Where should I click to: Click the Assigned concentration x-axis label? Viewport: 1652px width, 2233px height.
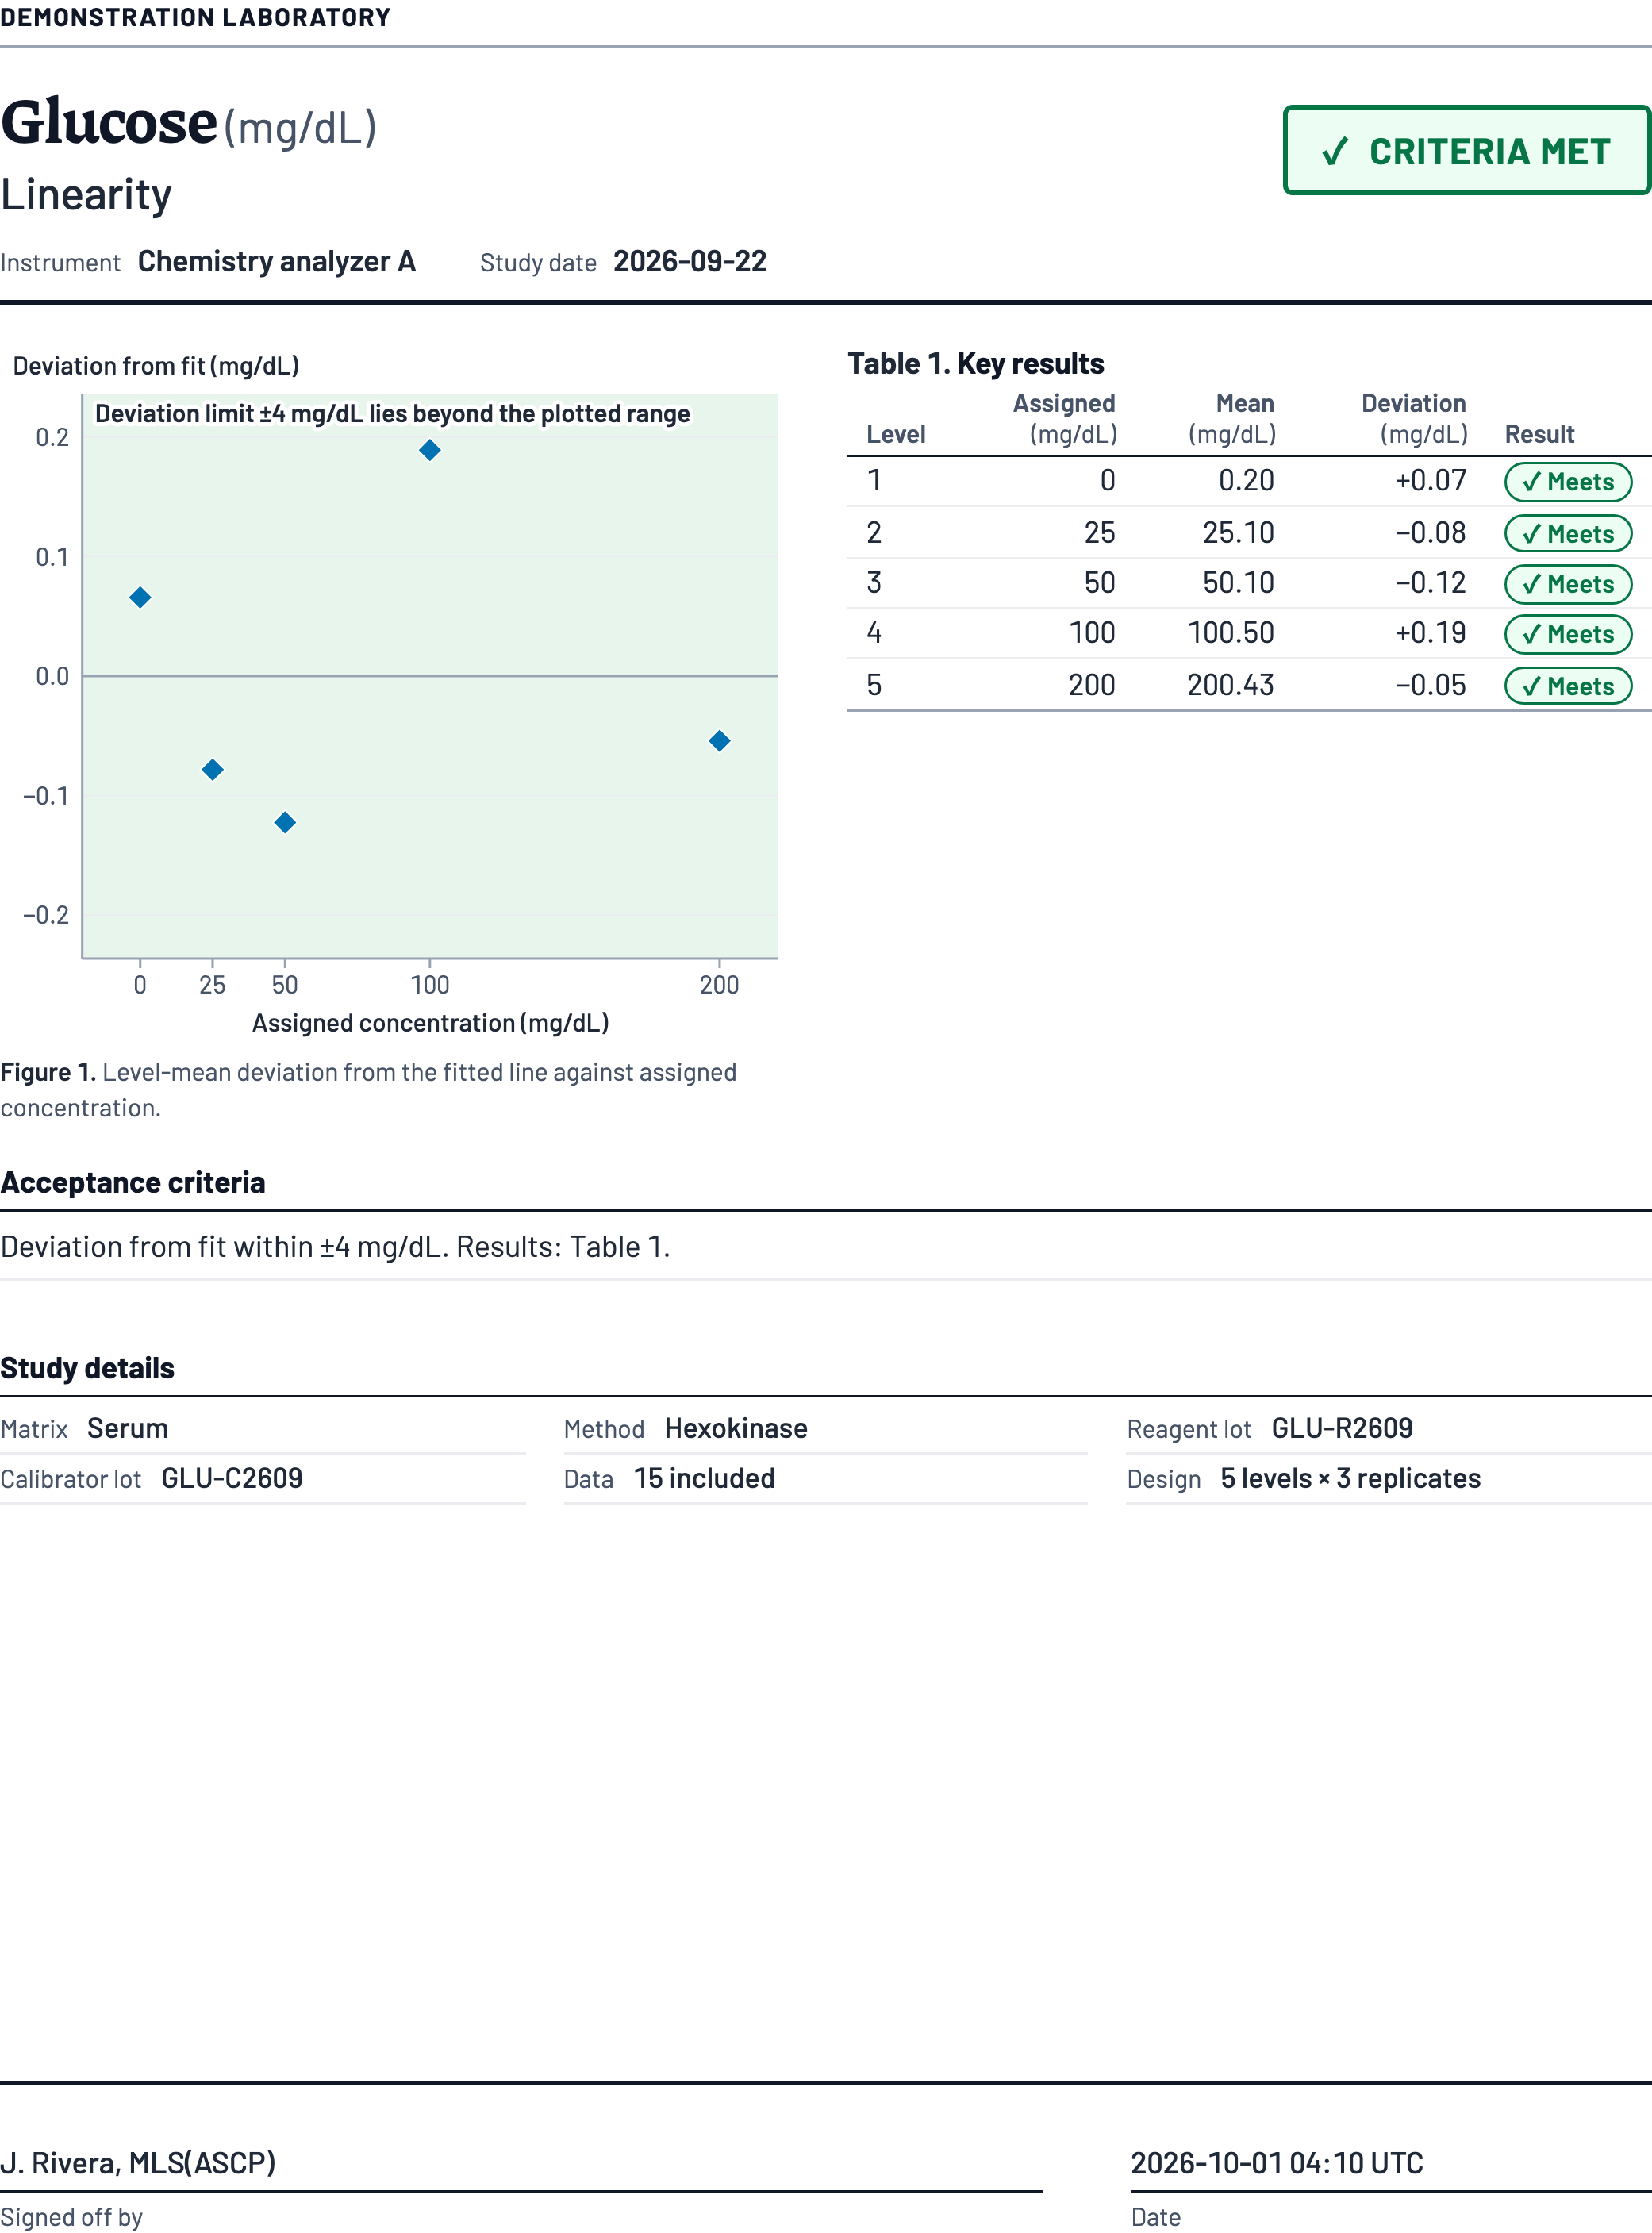point(430,1023)
